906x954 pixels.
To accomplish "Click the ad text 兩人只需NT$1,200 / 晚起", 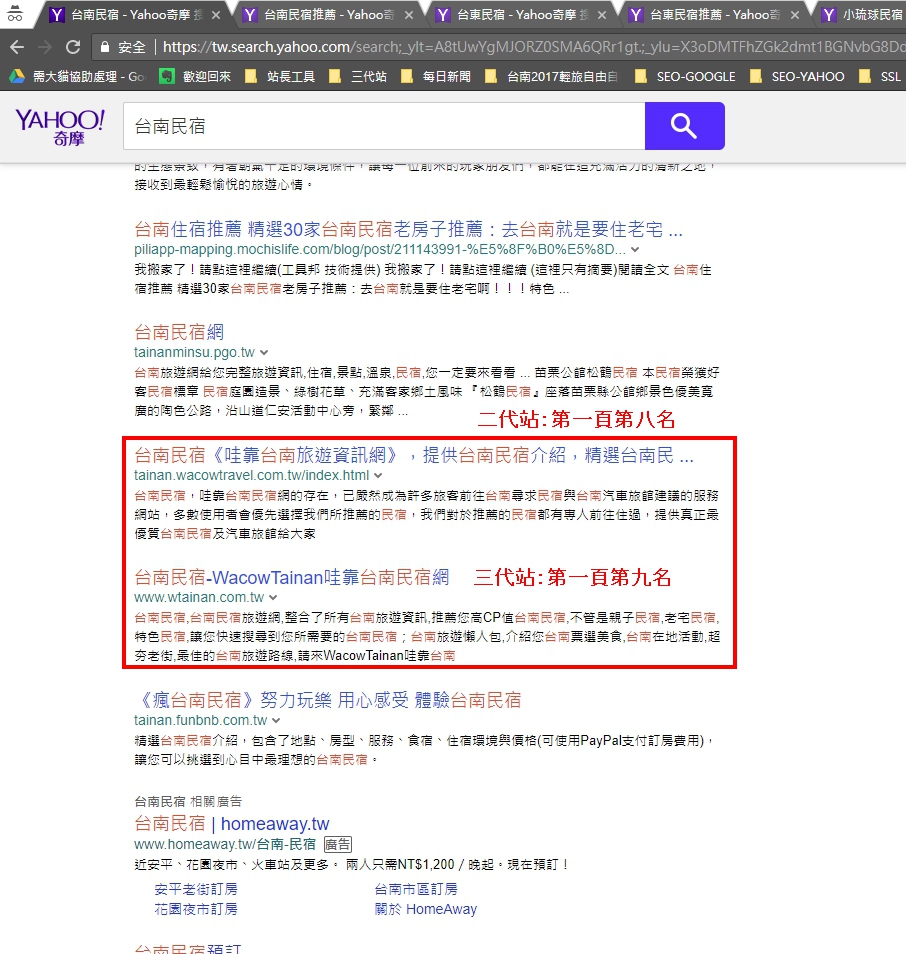I will 420,865.
